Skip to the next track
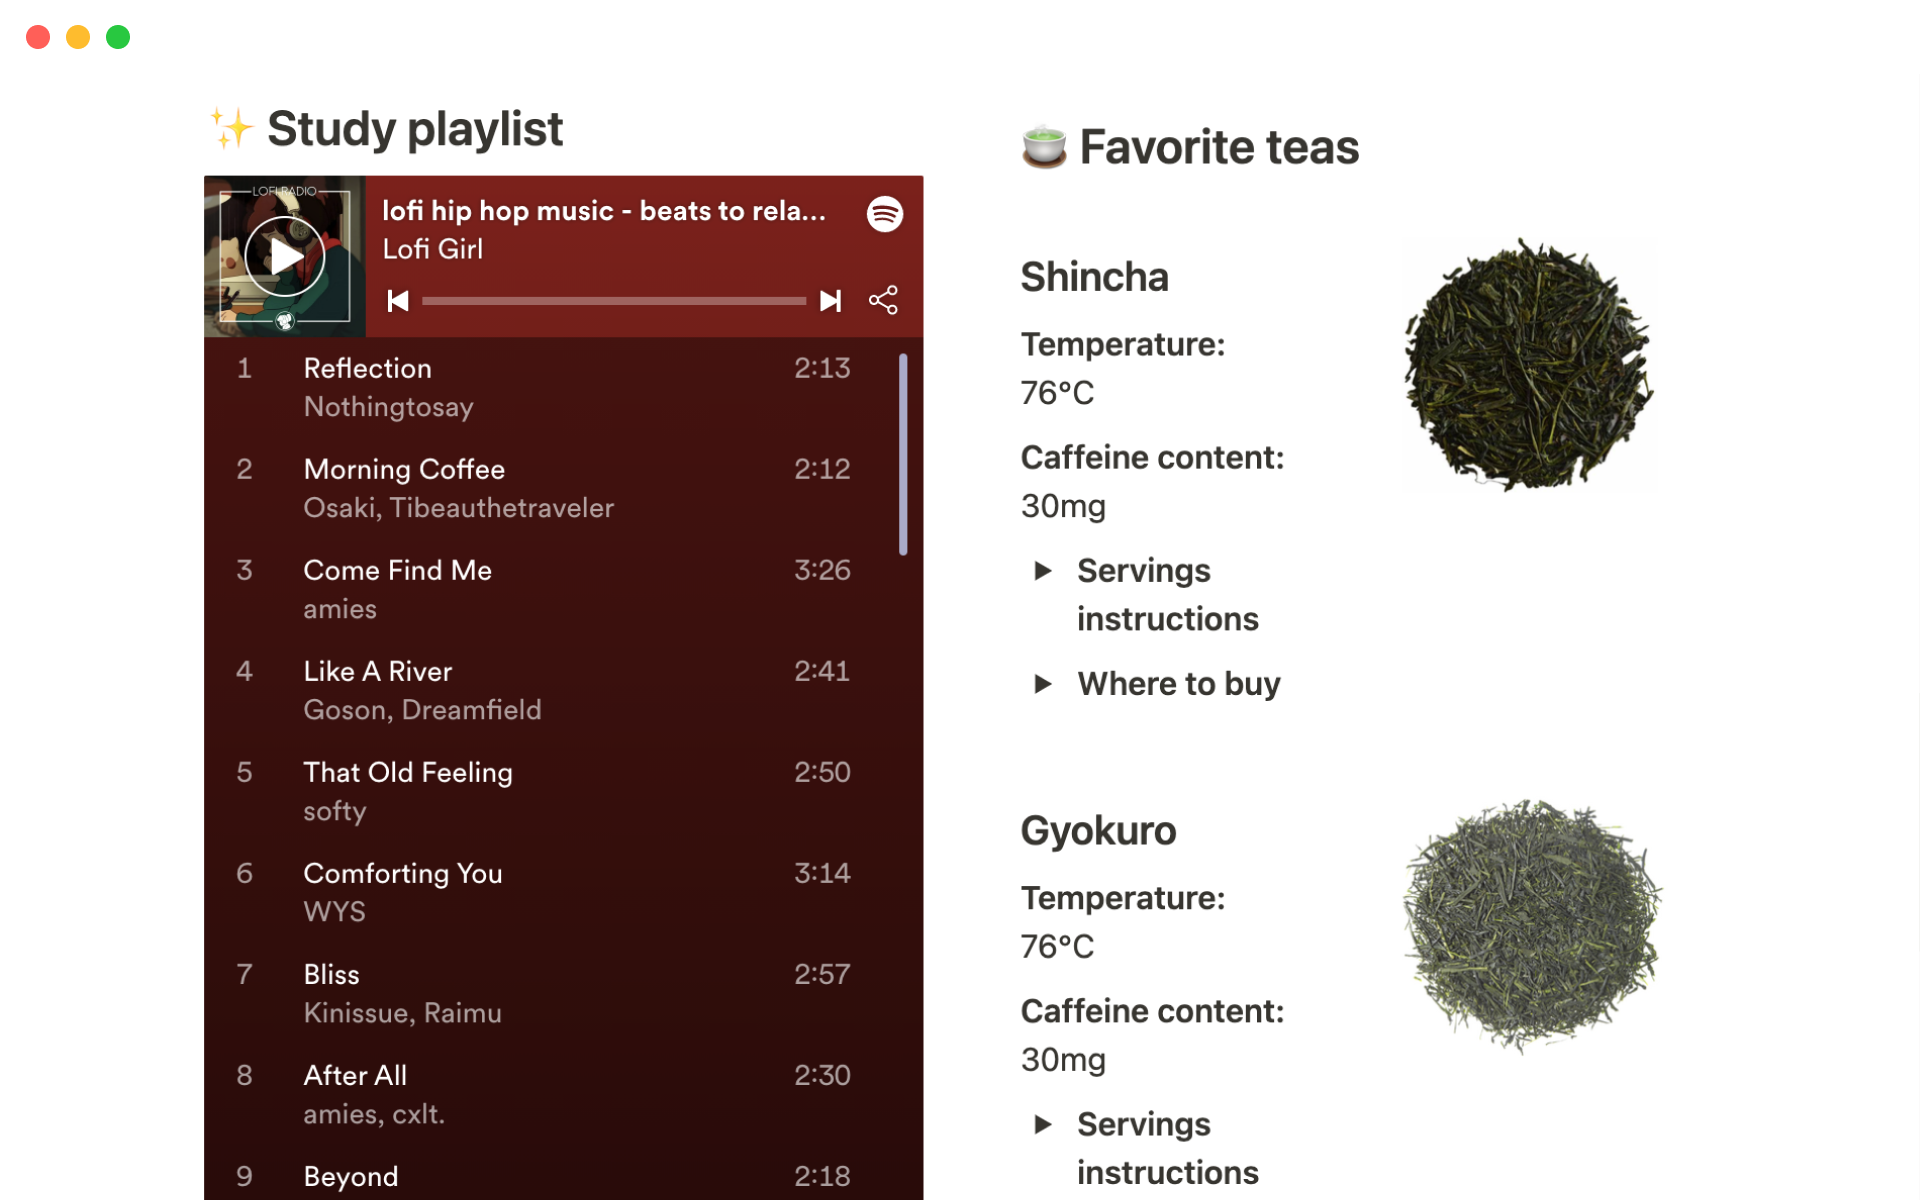Image resolution: width=1920 pixels, height=1200 pixels. (x=830, y=301)
